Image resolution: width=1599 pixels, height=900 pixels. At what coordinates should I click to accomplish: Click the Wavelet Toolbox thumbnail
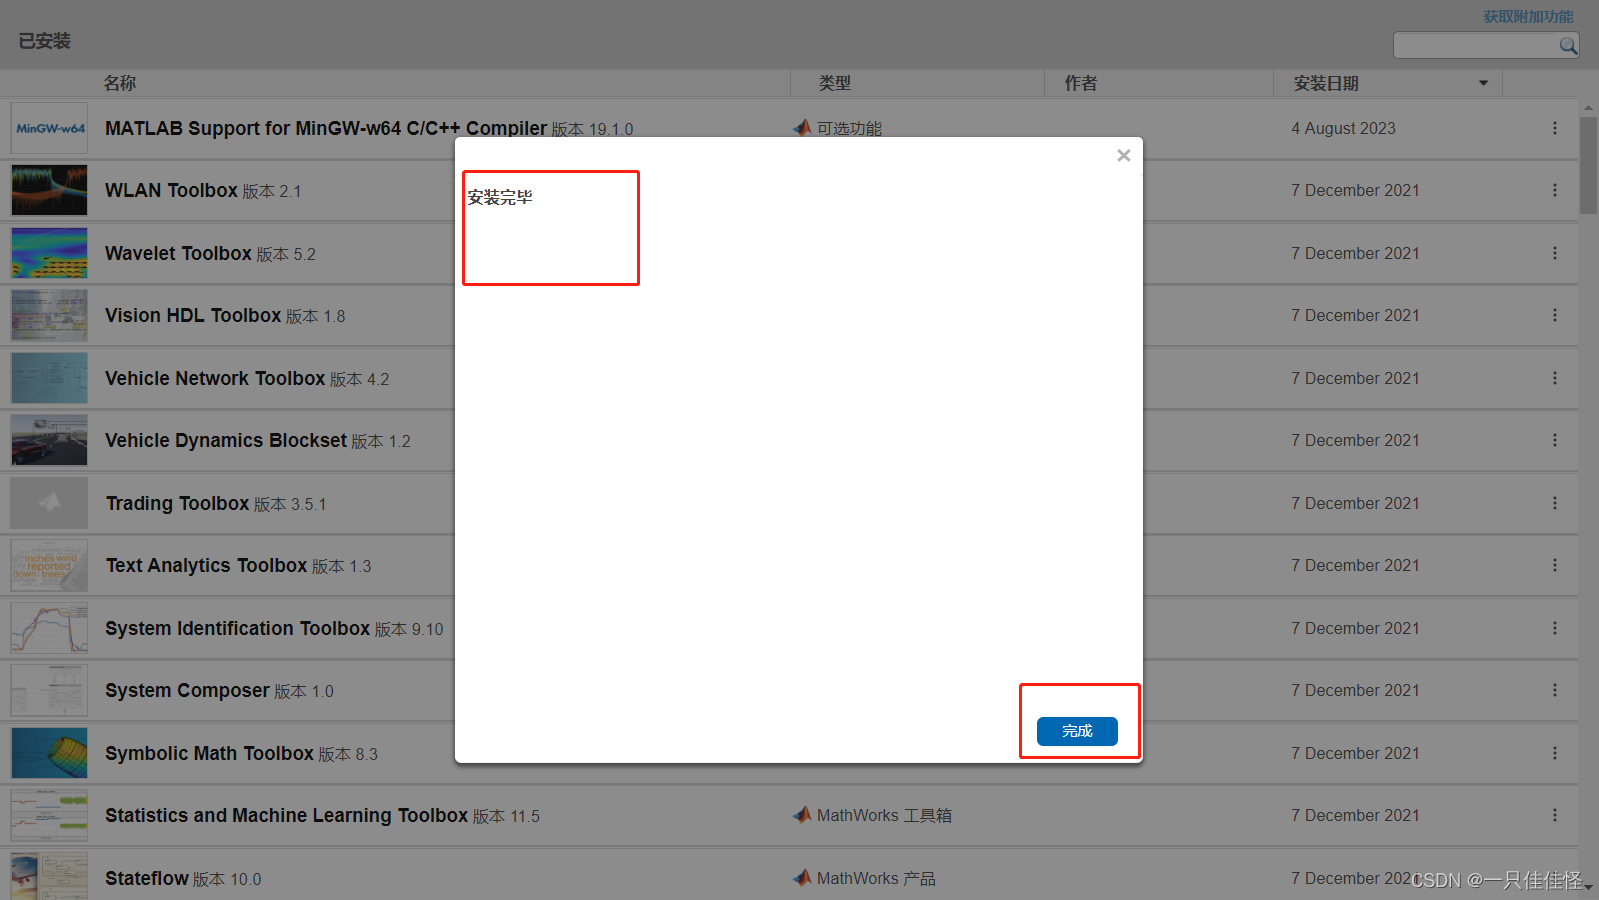(x=49, y=253)
